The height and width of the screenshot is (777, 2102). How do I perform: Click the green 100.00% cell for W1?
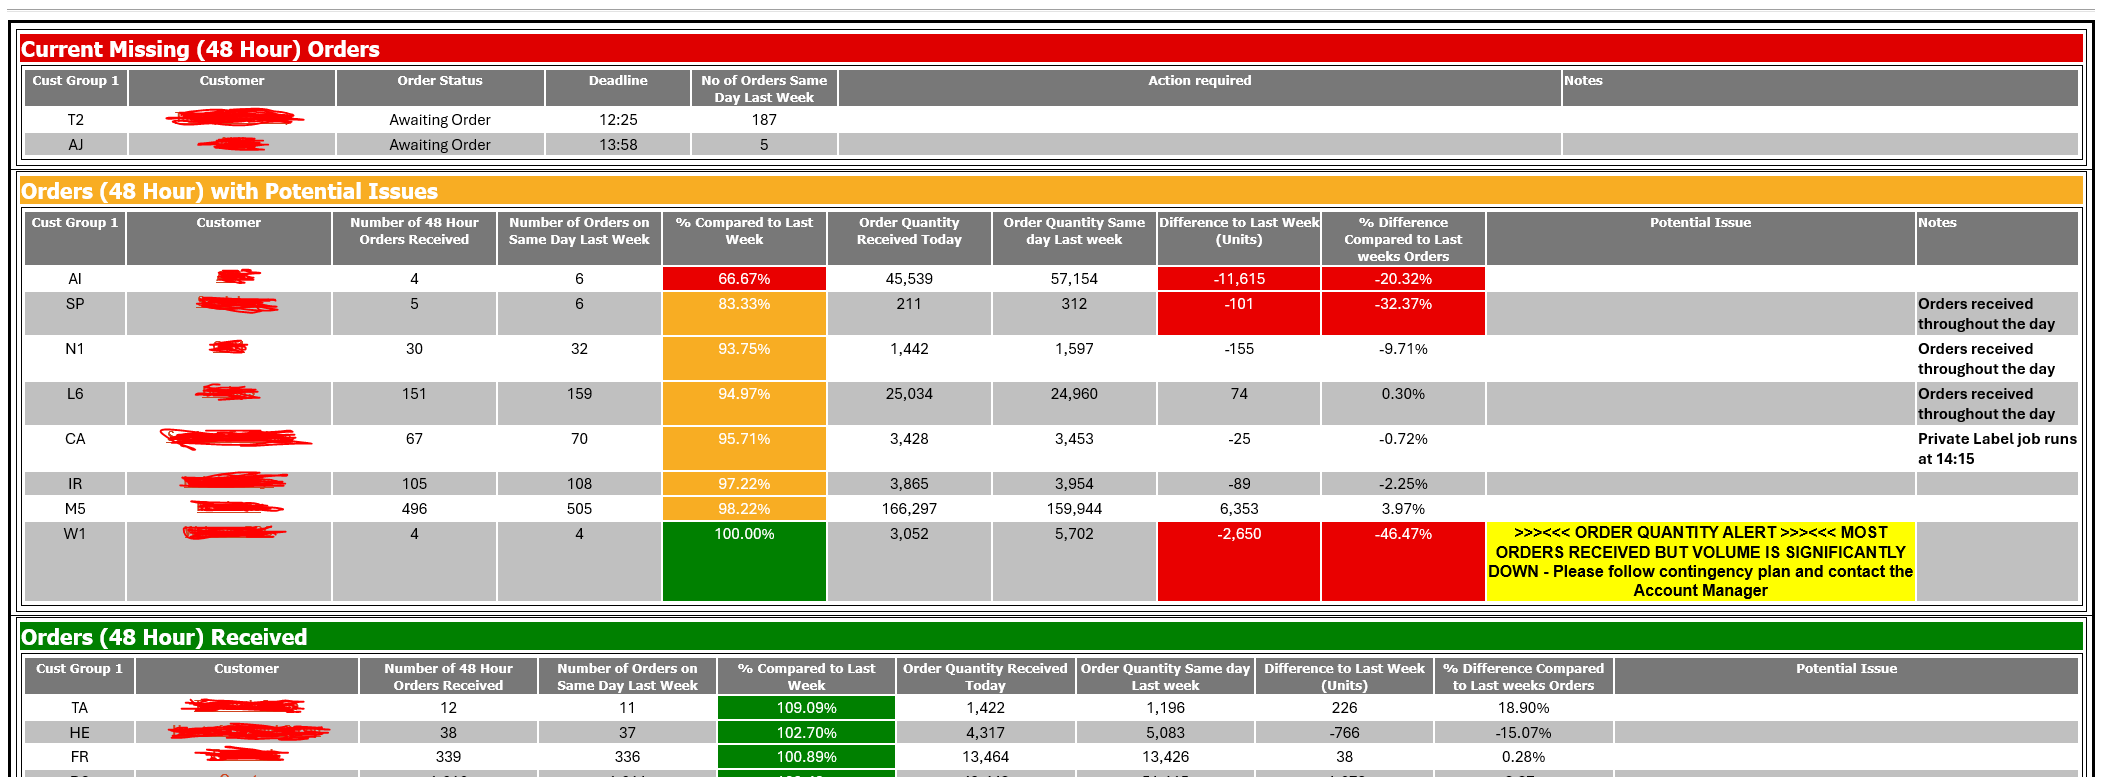click(744, 560)
